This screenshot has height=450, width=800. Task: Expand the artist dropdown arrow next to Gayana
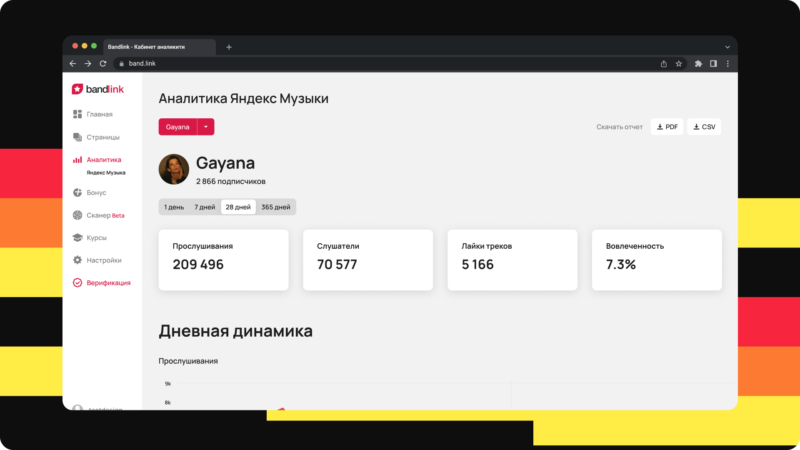(x=205, y=127)
